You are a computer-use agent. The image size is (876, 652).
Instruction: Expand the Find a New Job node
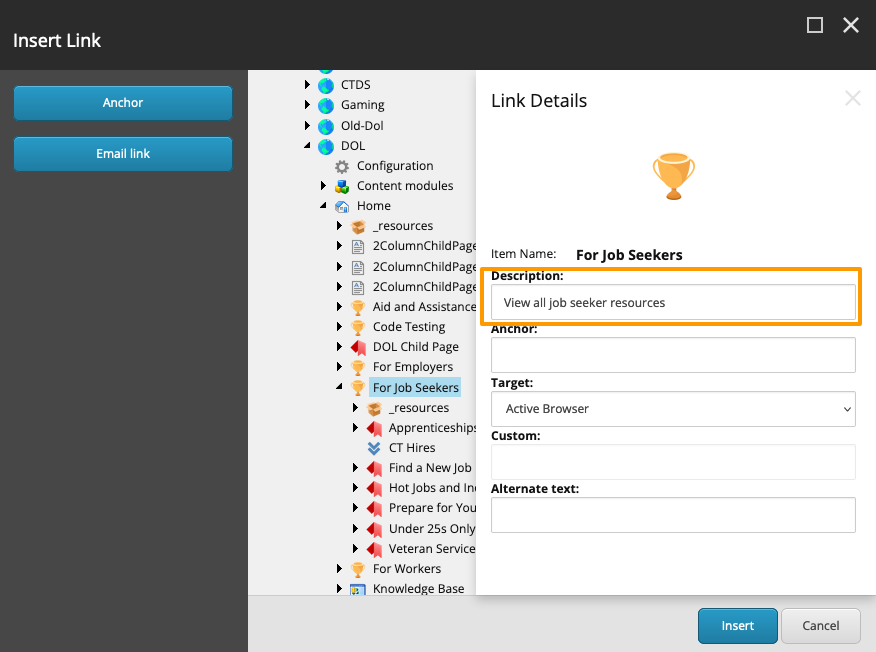tap(356, 468)
